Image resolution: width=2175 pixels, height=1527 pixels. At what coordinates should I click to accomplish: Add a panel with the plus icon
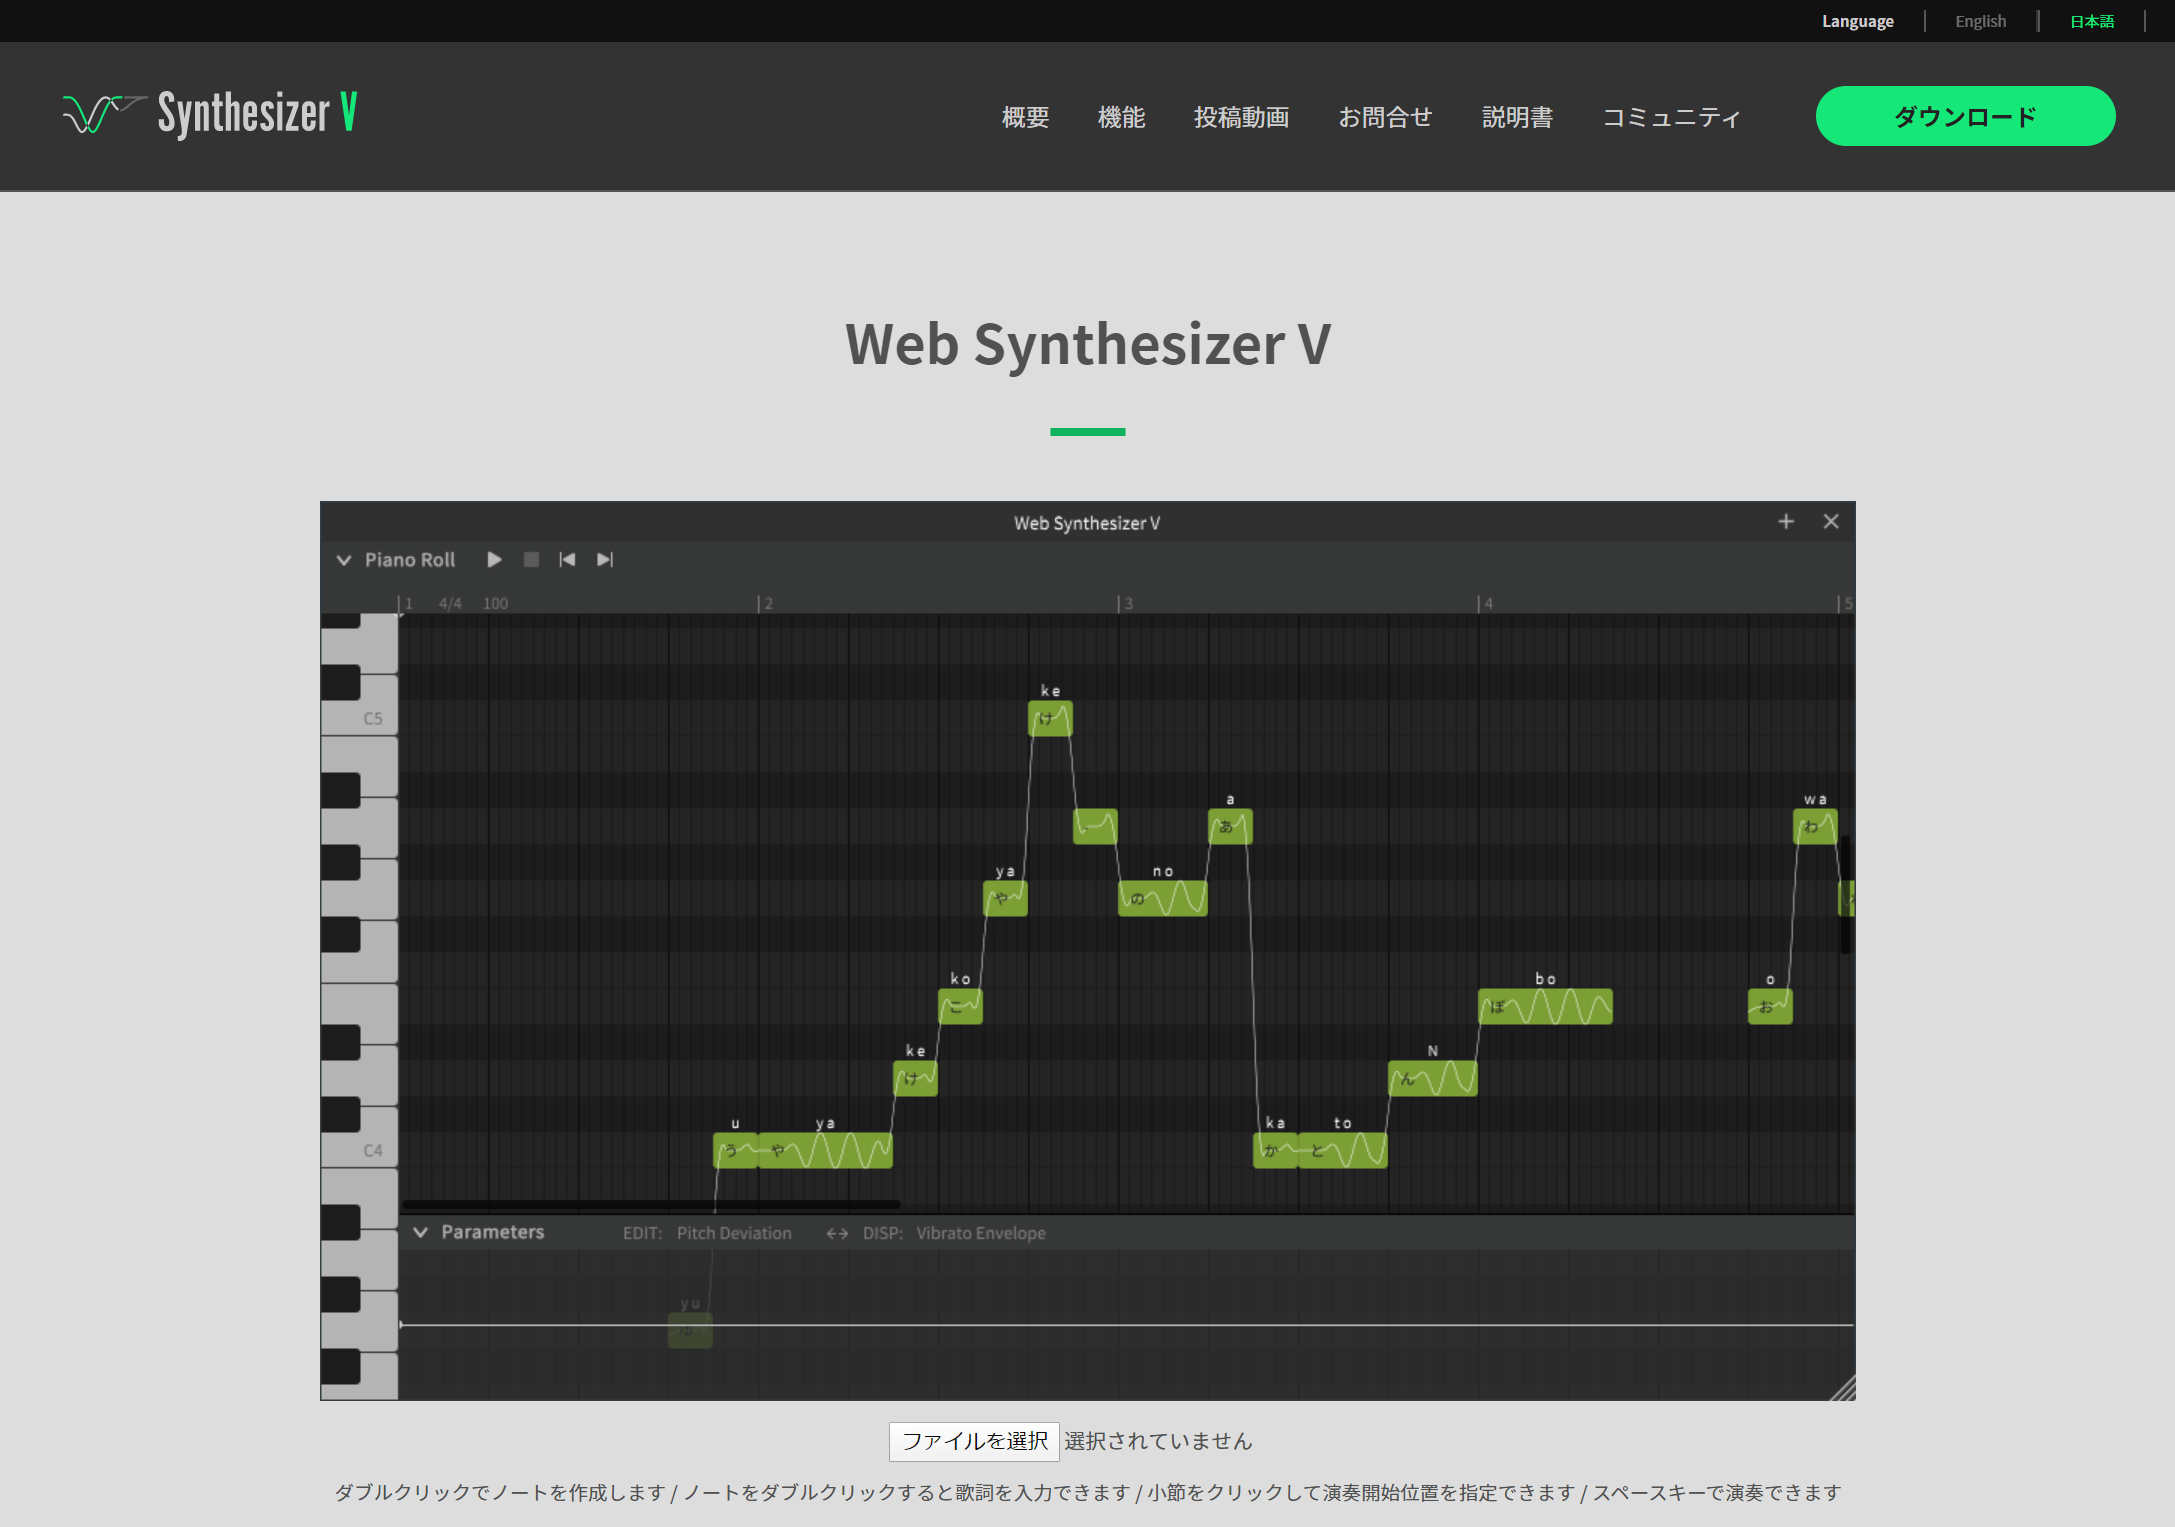(x=1786, y=522)
